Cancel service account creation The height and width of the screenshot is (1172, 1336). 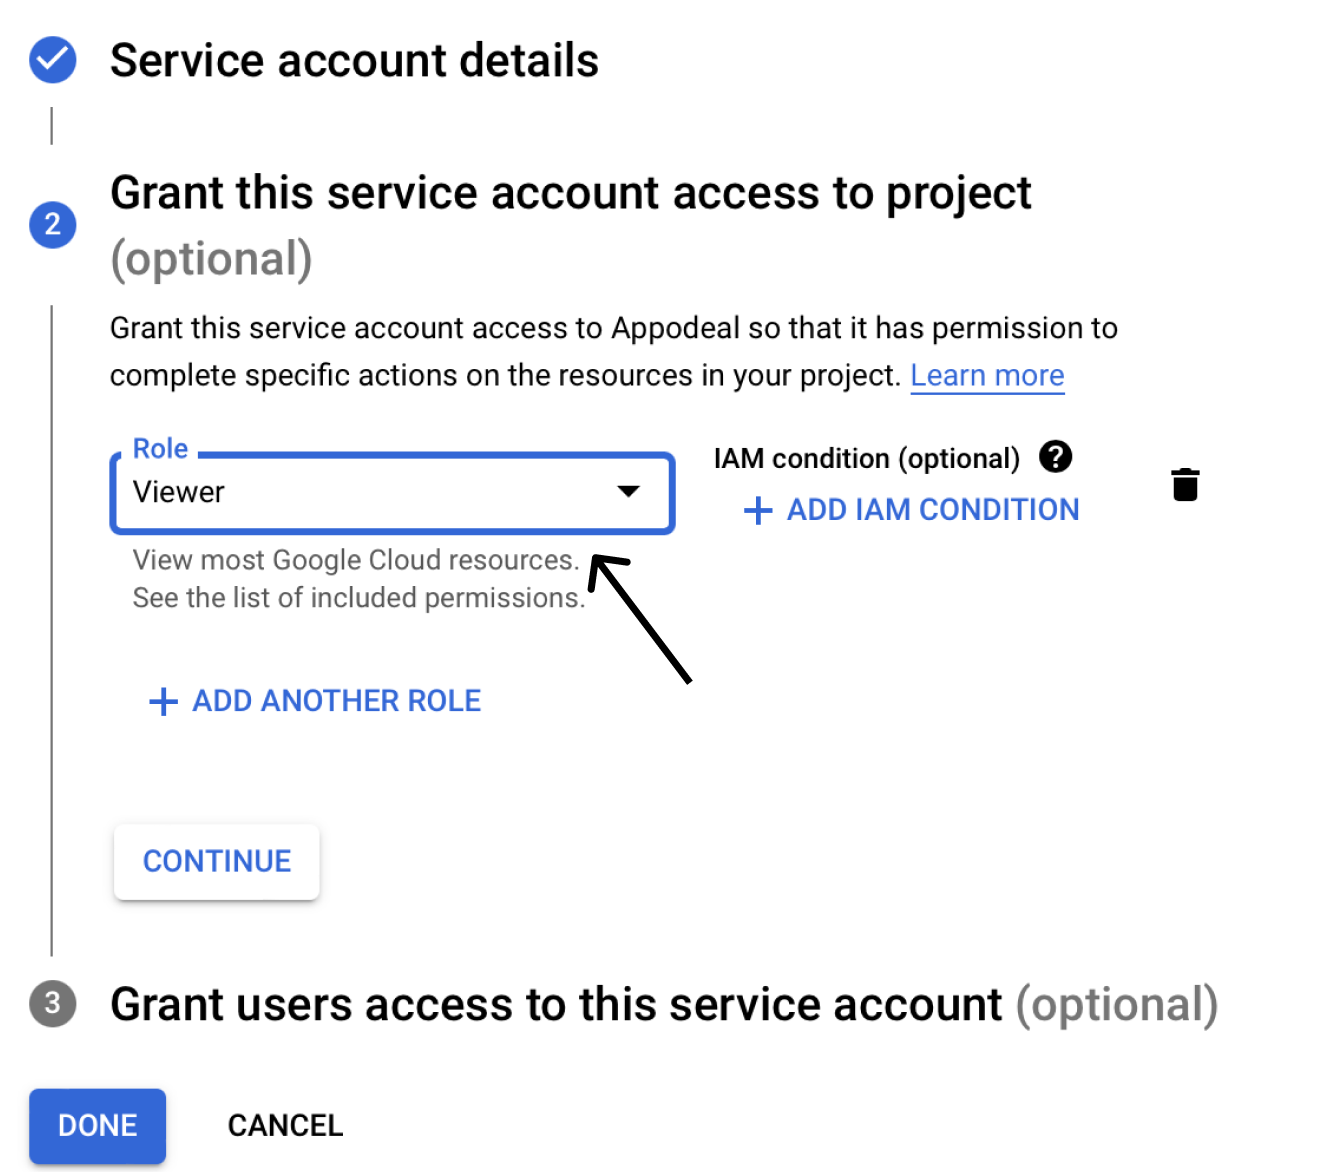(285, 1125)
